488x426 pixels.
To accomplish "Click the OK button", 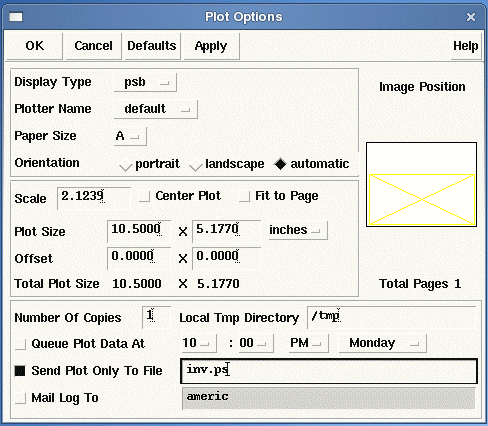I will click(x=35, y=46).
